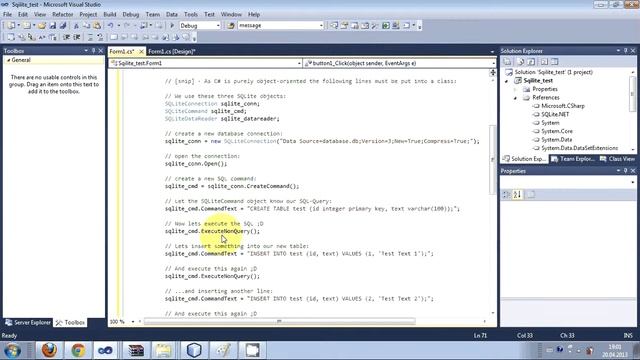
Task: Open Property Pages icon in Properties panel
Action: pos(531,195)
